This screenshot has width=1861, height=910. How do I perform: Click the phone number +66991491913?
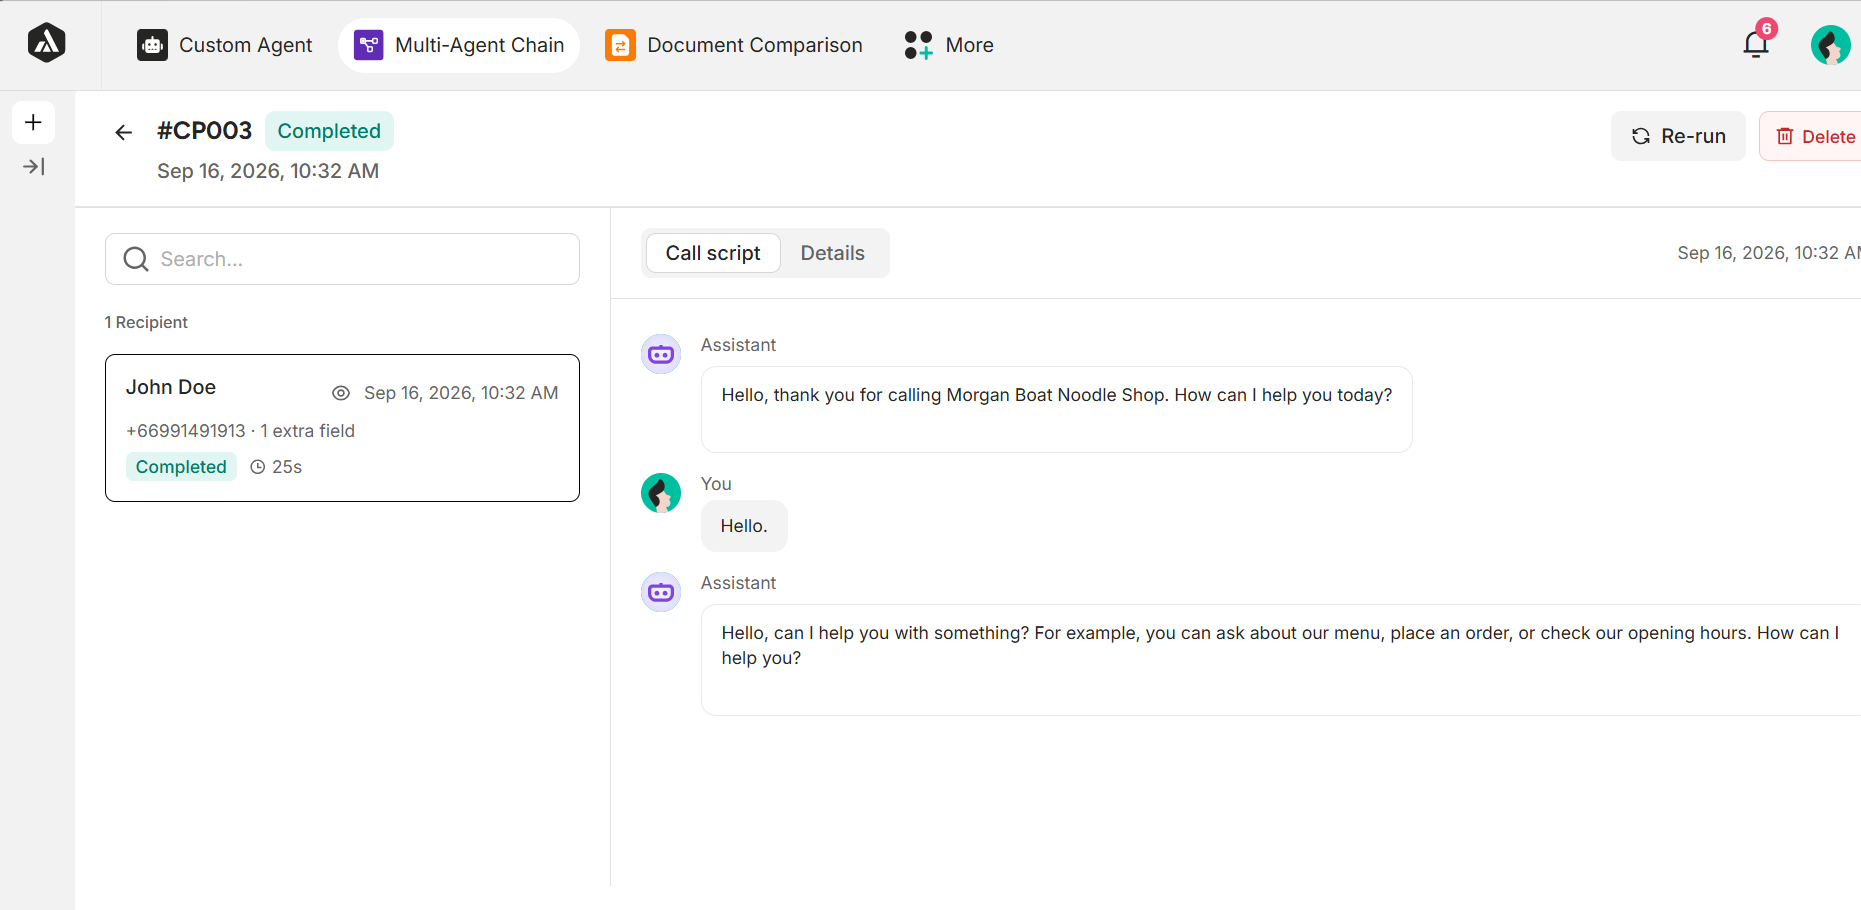click(x=186, y=431)
